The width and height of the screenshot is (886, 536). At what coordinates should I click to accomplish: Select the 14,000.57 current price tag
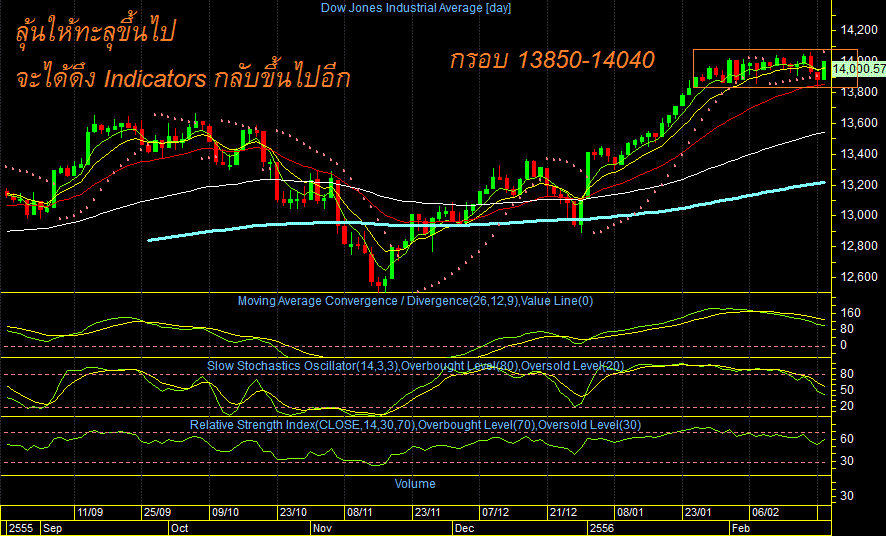pos(859,68)
